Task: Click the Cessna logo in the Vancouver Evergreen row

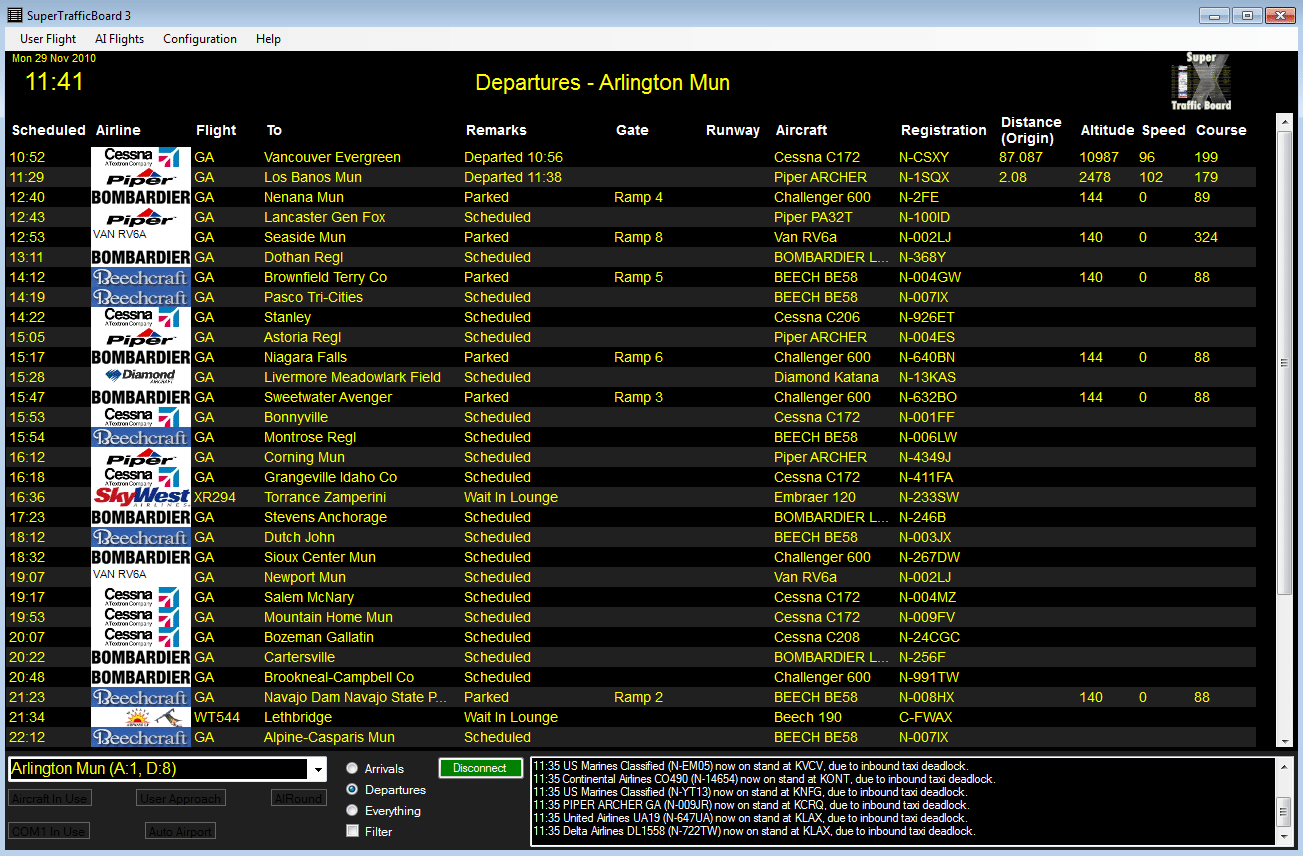Action: pos(141,157)
